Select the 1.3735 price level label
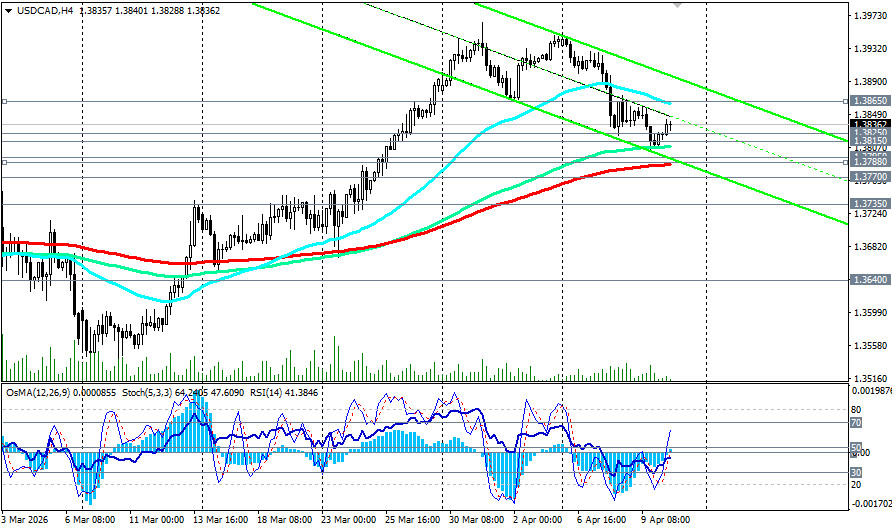This screenshot has height=530, width=892. point(866,203)
